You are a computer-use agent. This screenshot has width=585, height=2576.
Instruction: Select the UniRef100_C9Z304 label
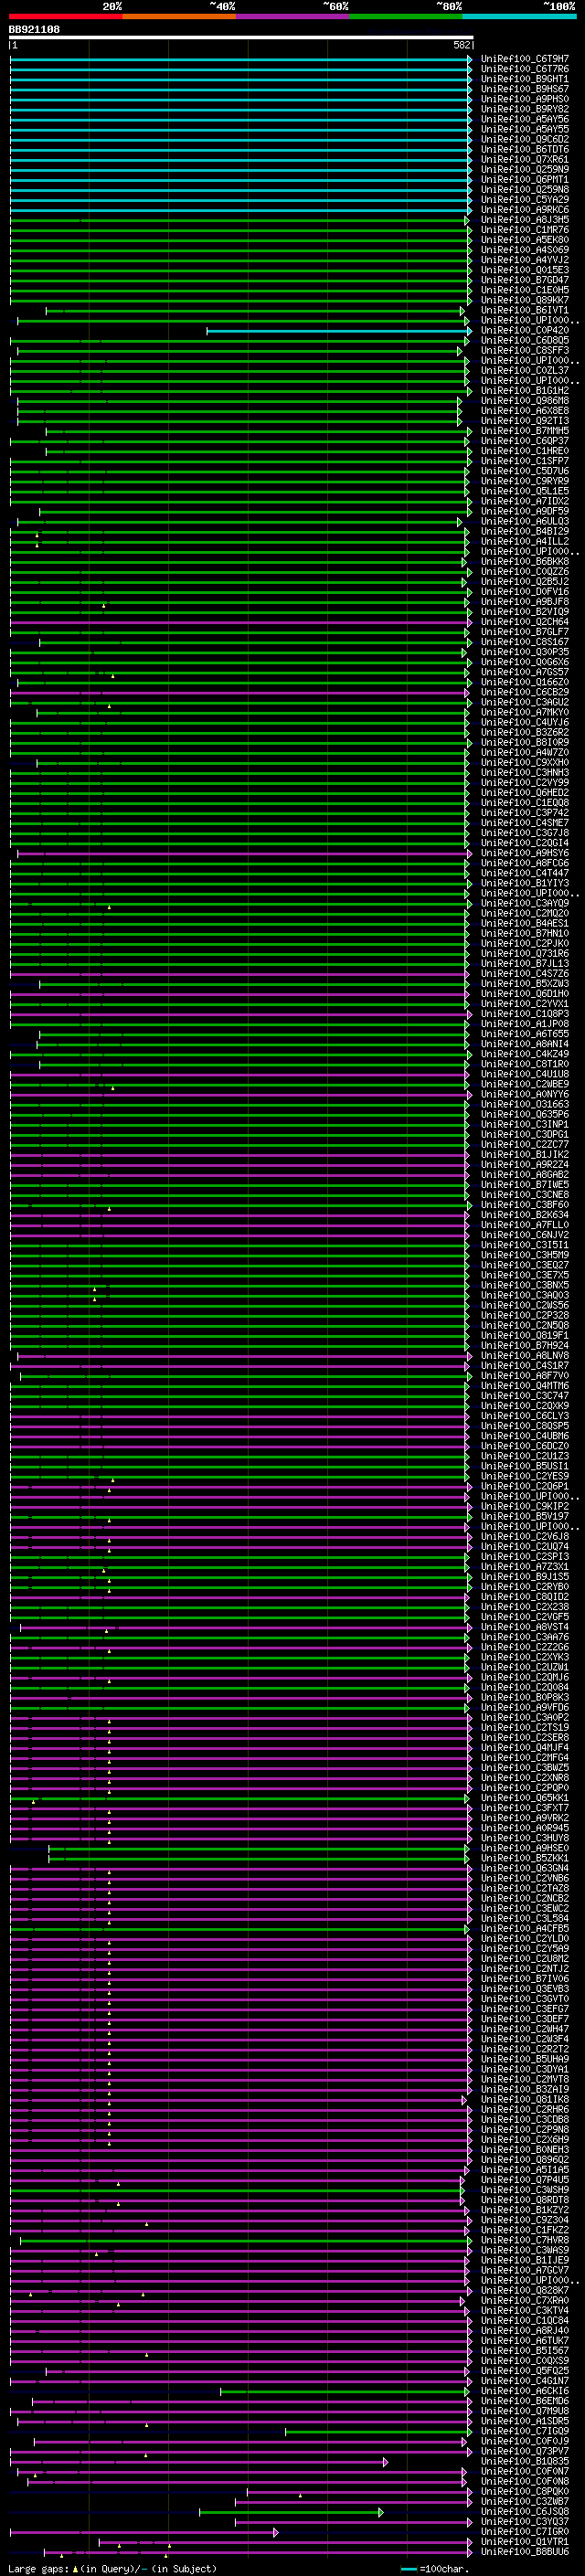pyautogui.click(x=525, y=2219)
